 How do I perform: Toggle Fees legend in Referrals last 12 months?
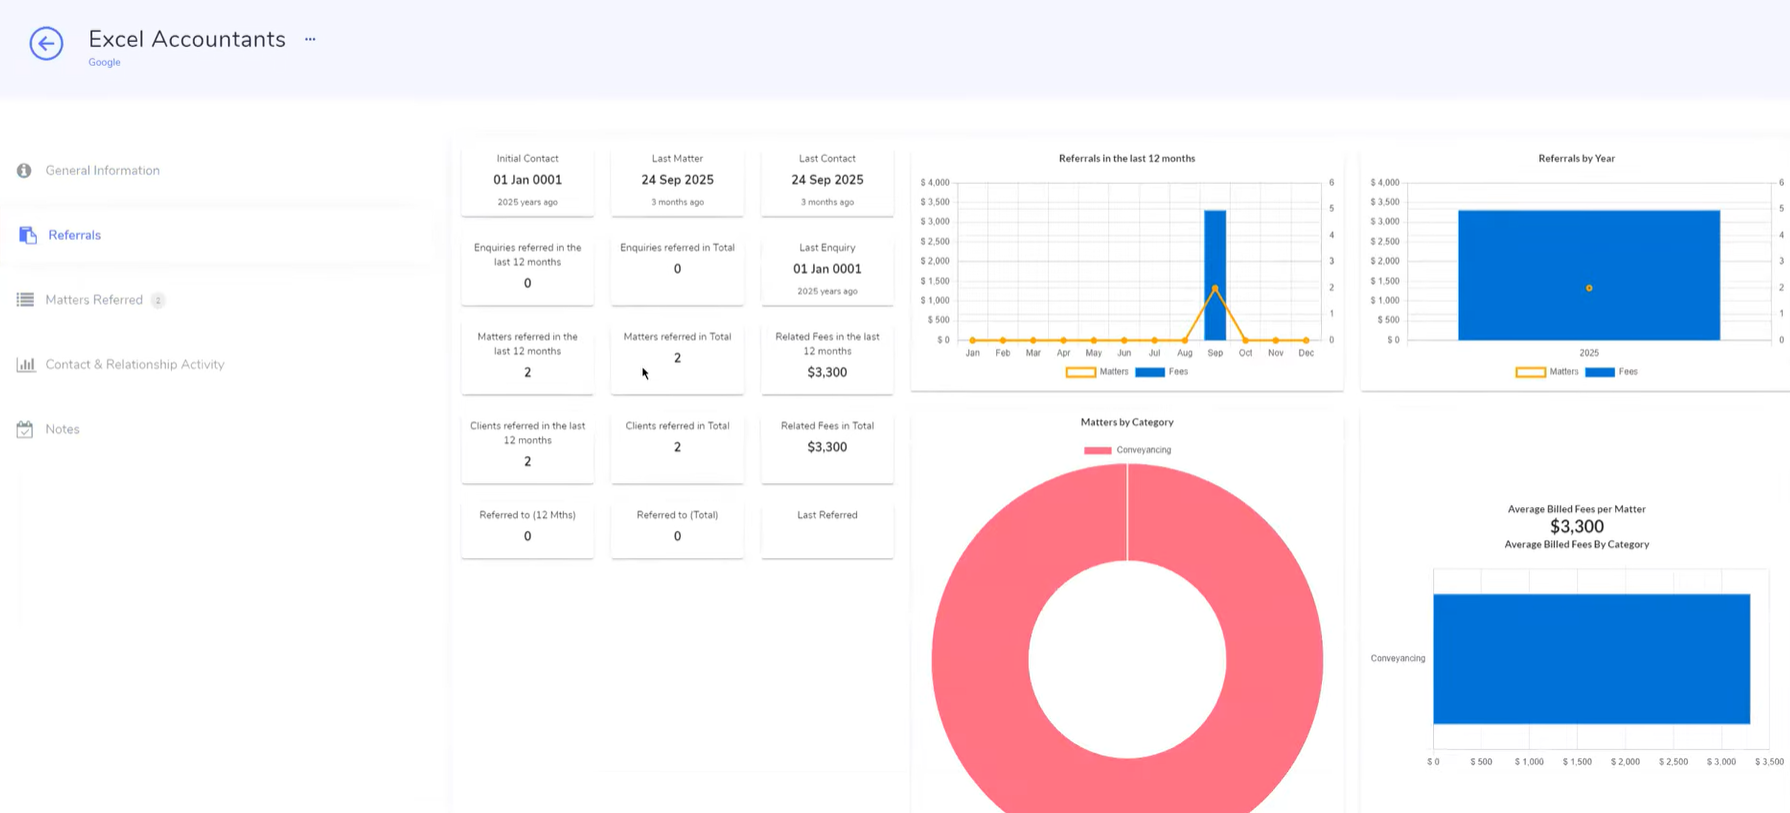(1162, 372)
